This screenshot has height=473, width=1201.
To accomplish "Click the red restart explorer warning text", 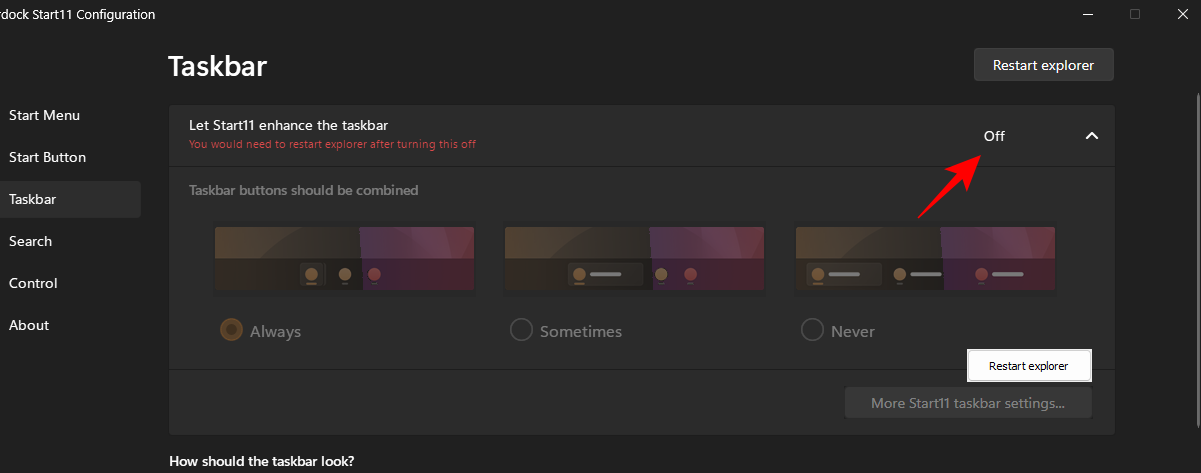I will 332,144.
